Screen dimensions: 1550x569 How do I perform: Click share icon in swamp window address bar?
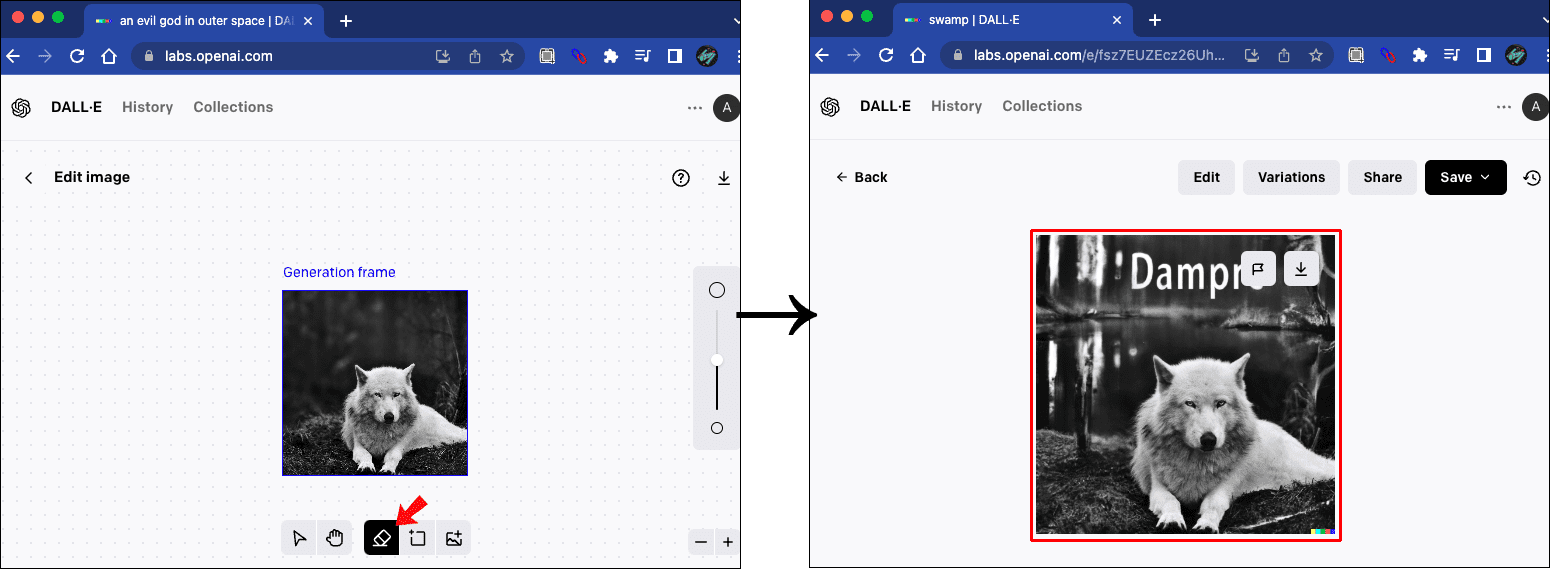(1284, 55)
